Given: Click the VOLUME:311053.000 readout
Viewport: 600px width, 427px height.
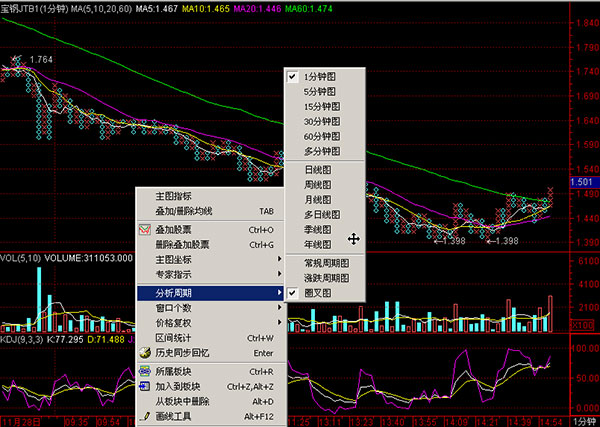Looking at the screenshot, I should [89, 259].
